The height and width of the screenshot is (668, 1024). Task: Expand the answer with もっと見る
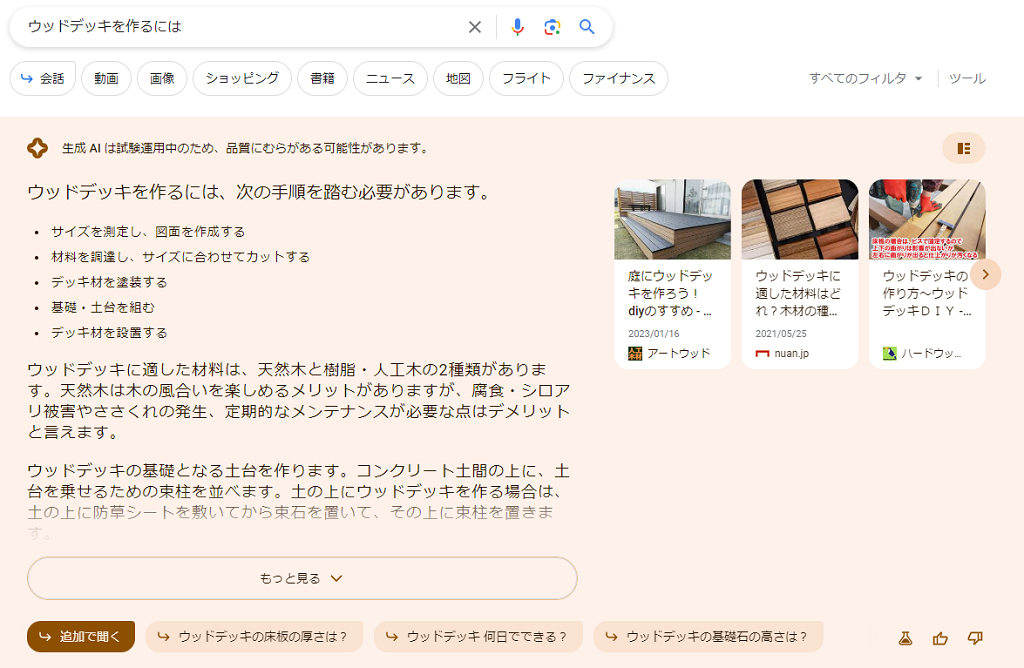coord(302,578)
